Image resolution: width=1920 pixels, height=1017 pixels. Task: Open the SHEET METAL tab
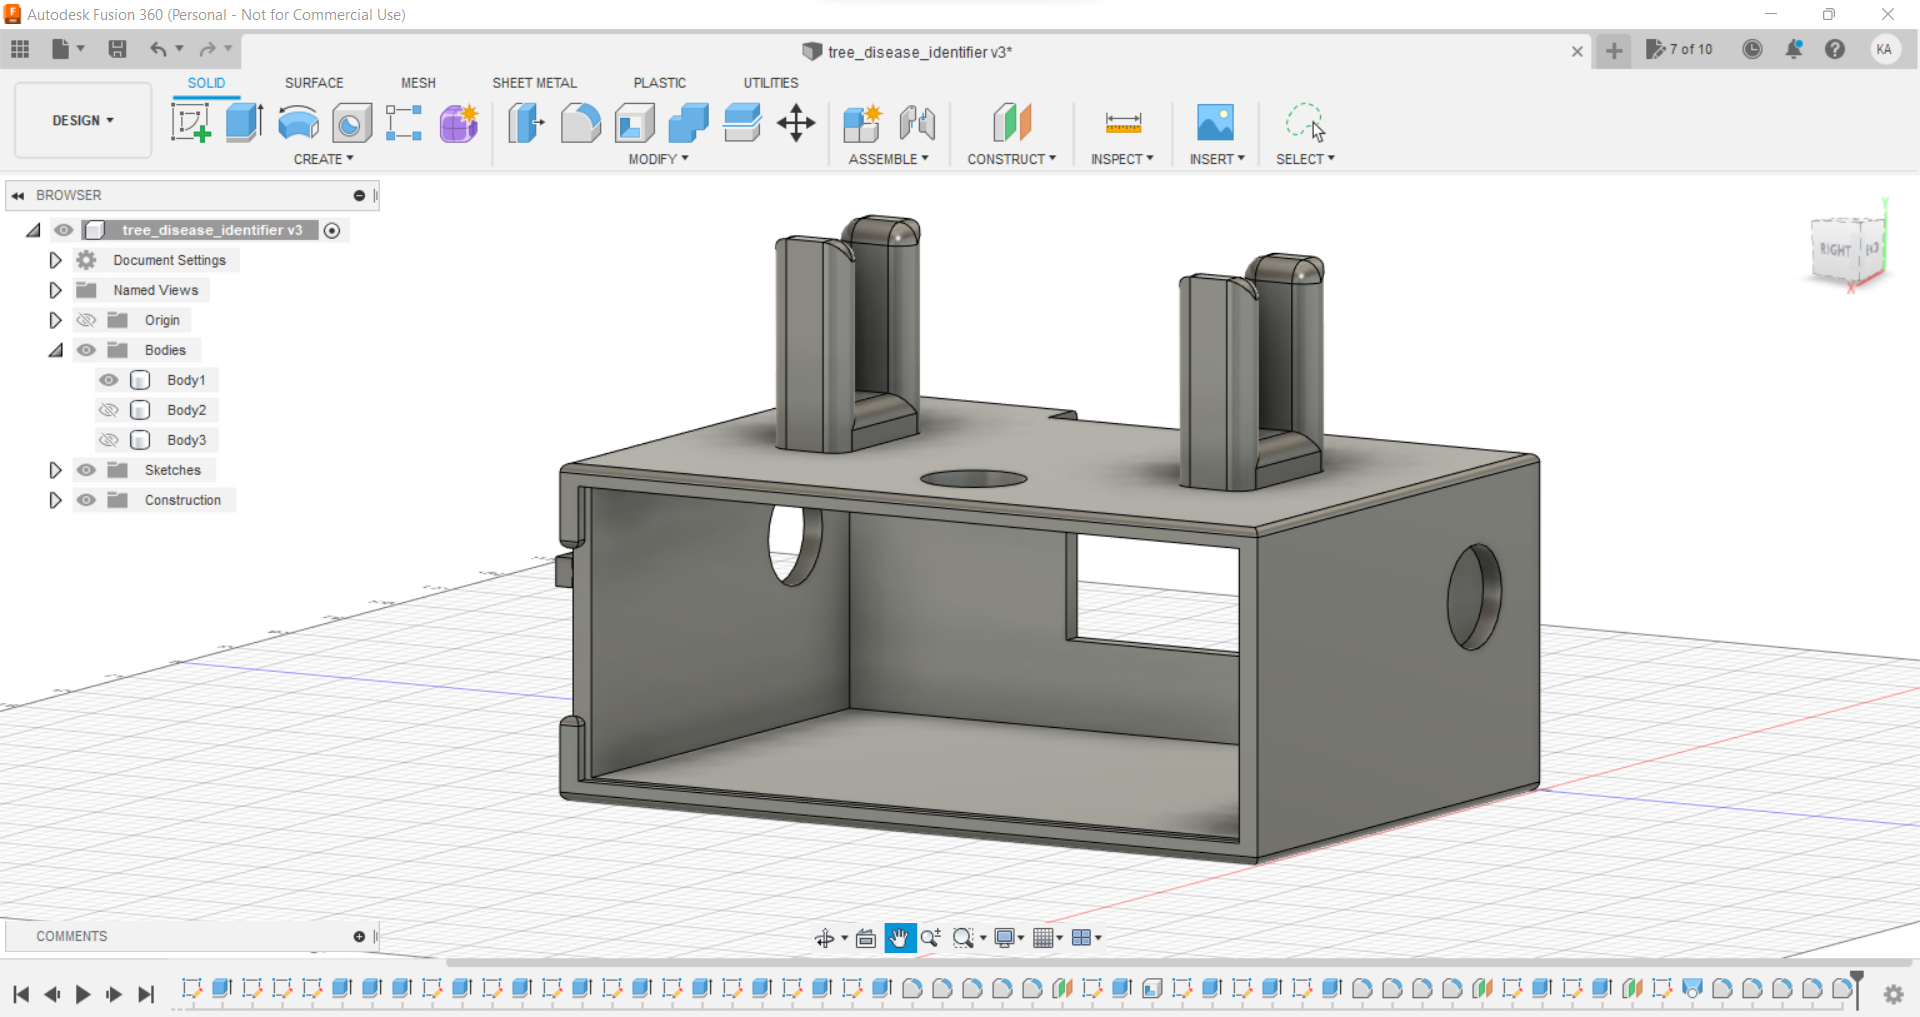coord(534,83)
